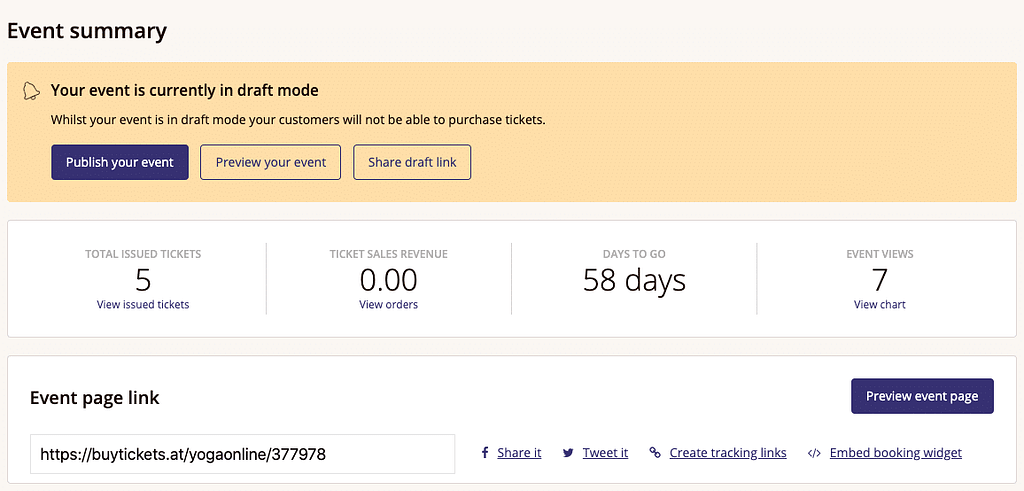Click the Event summary heading
1024x491 pixels.
(x=87, y=31)
